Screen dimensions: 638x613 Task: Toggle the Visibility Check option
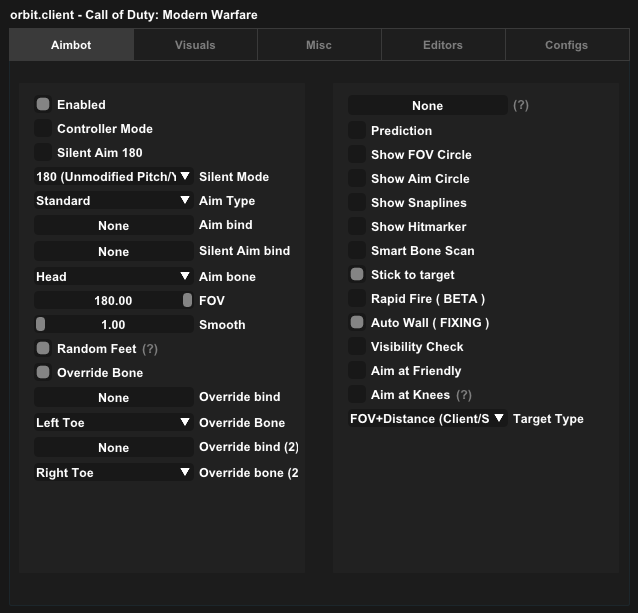[357, 346]
